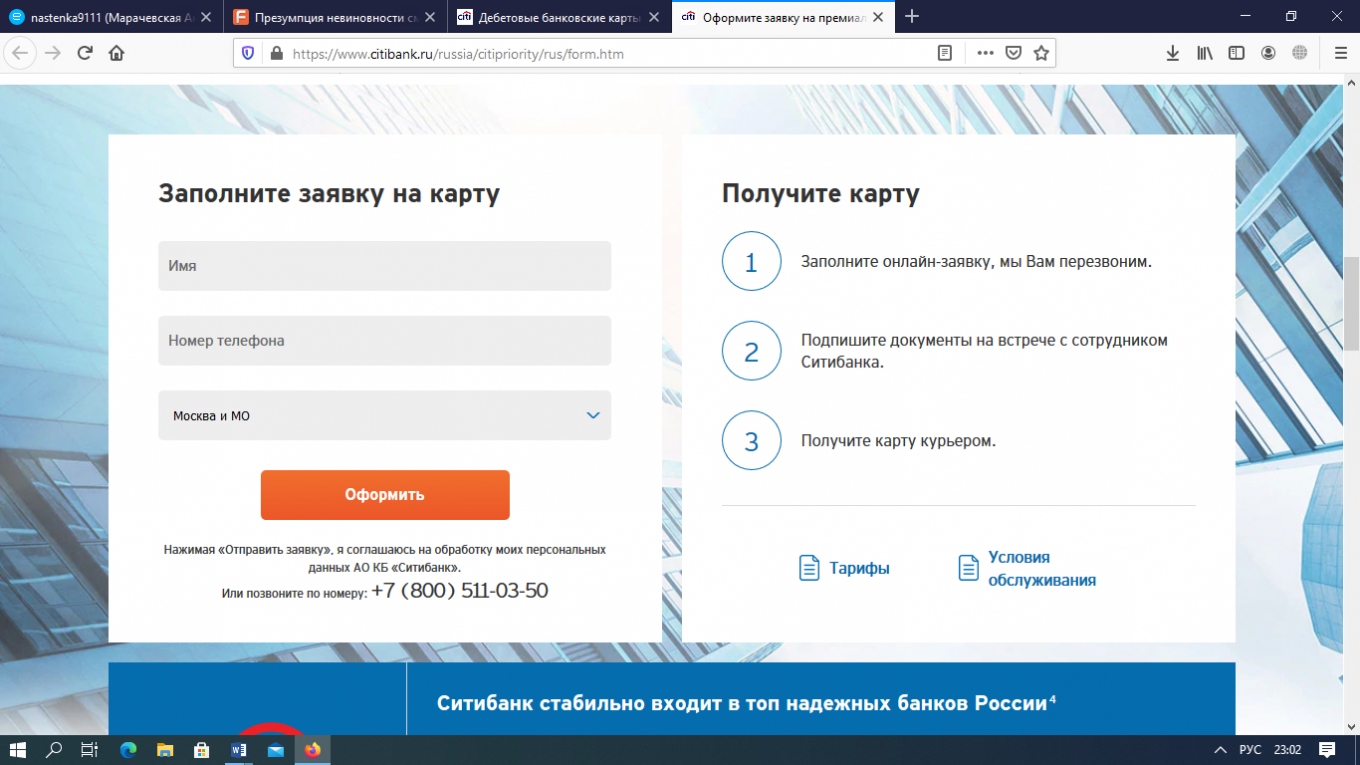Save page to Pocket

(1013, 54)
